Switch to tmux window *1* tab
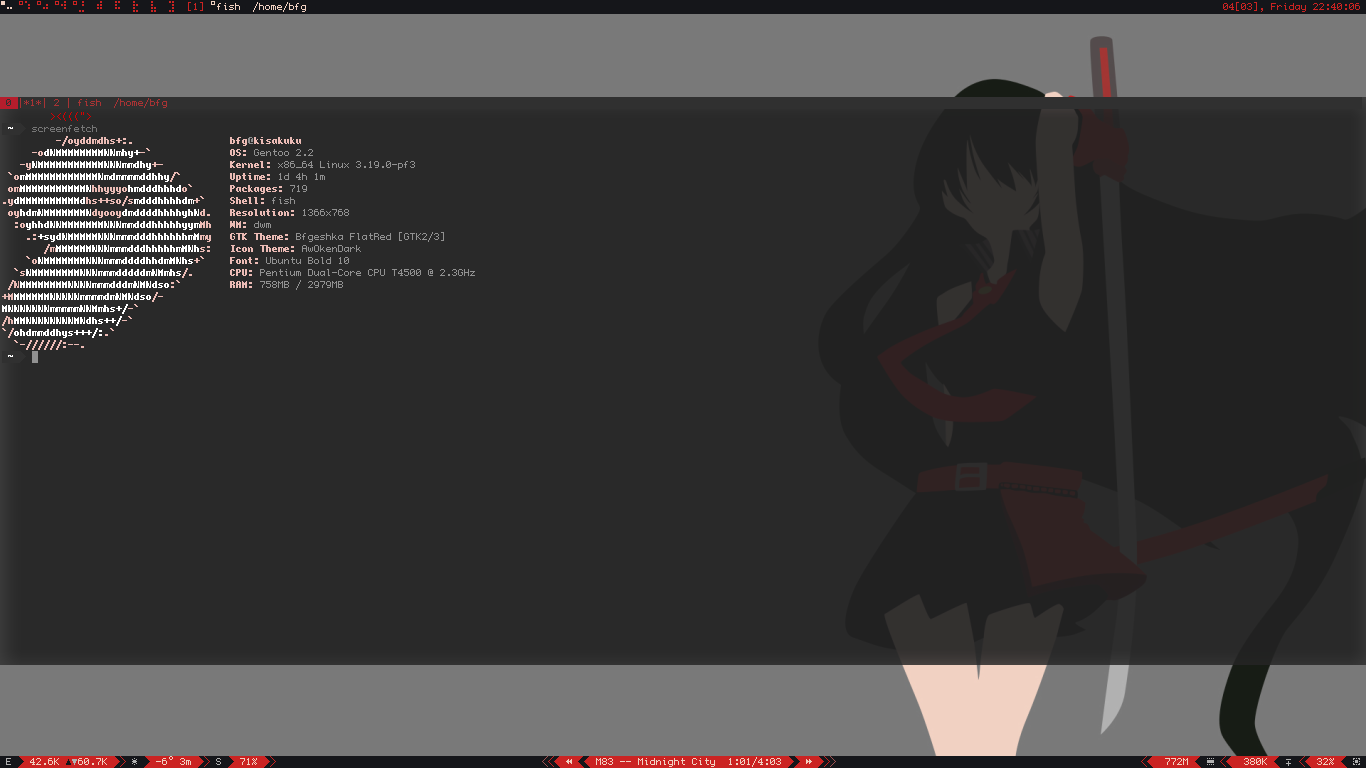Viewport: 1366px width, 768px height. click(x=34, y=103)
